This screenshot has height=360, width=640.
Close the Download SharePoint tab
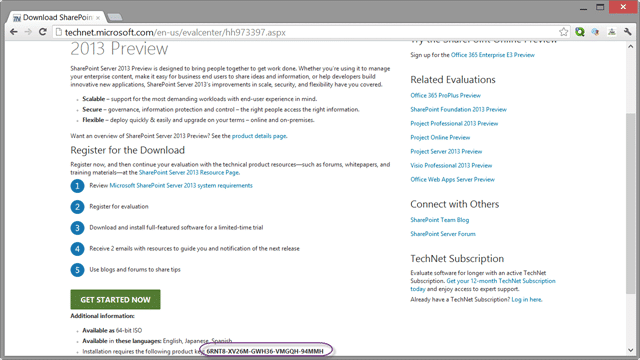pyautogui.click(x=98, y=18)
